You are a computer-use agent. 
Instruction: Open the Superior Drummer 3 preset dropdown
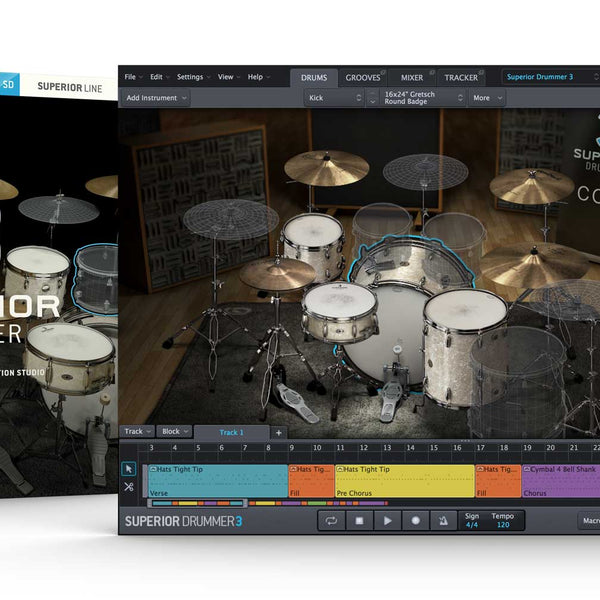coord(551,77)
